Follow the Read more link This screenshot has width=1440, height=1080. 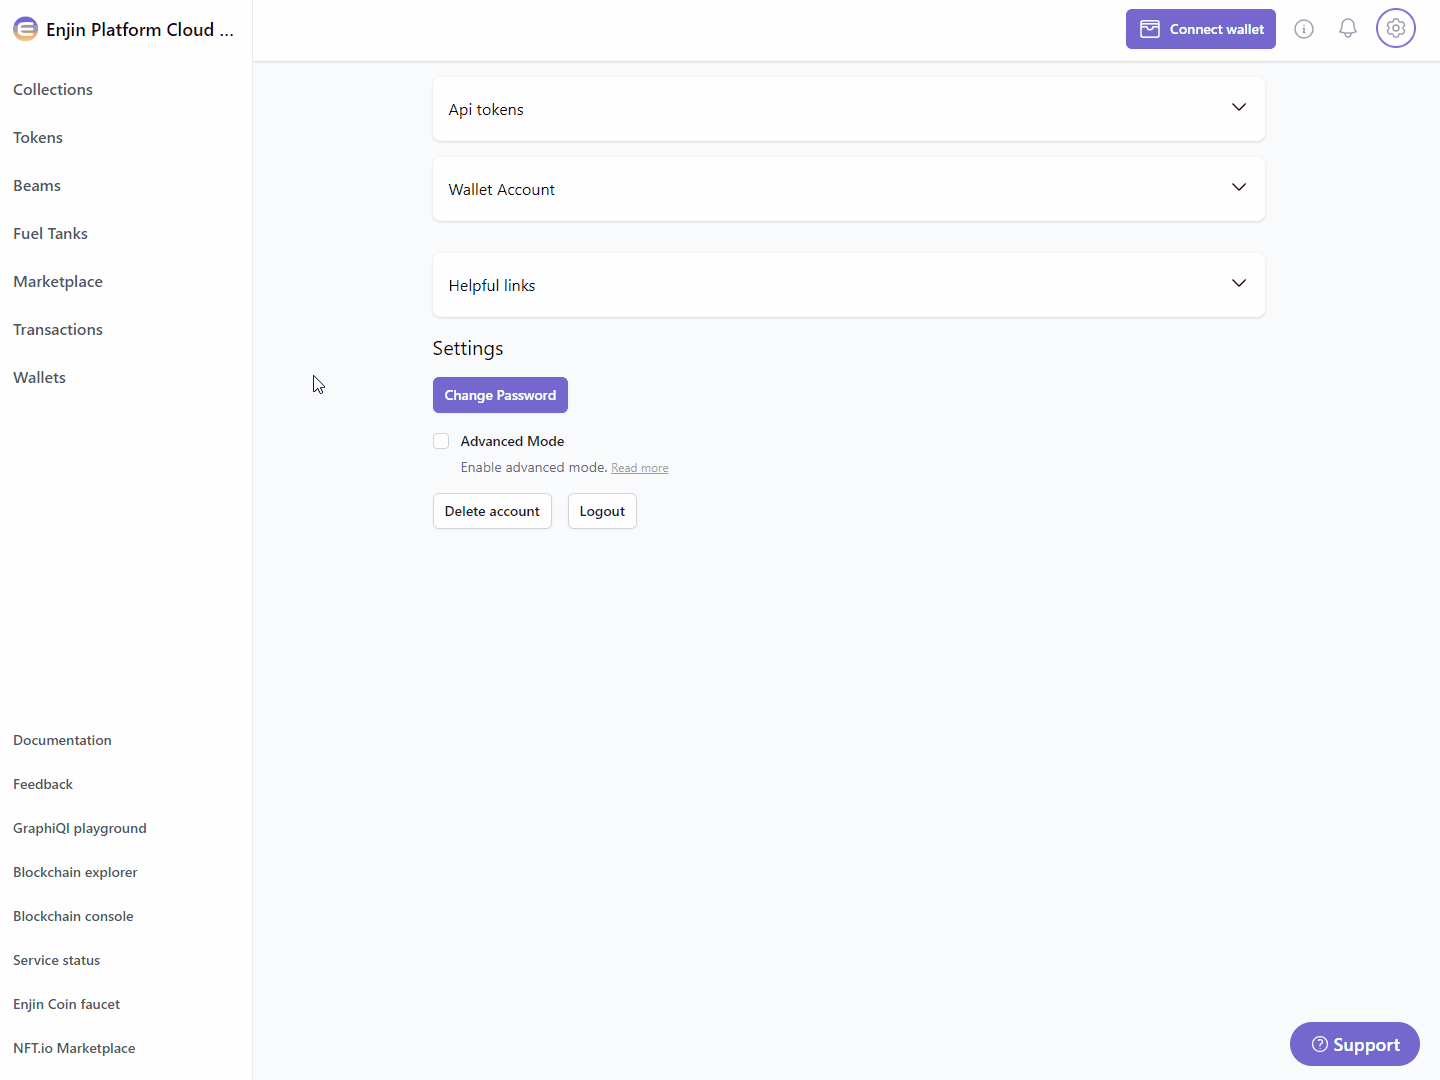[640, 468]
